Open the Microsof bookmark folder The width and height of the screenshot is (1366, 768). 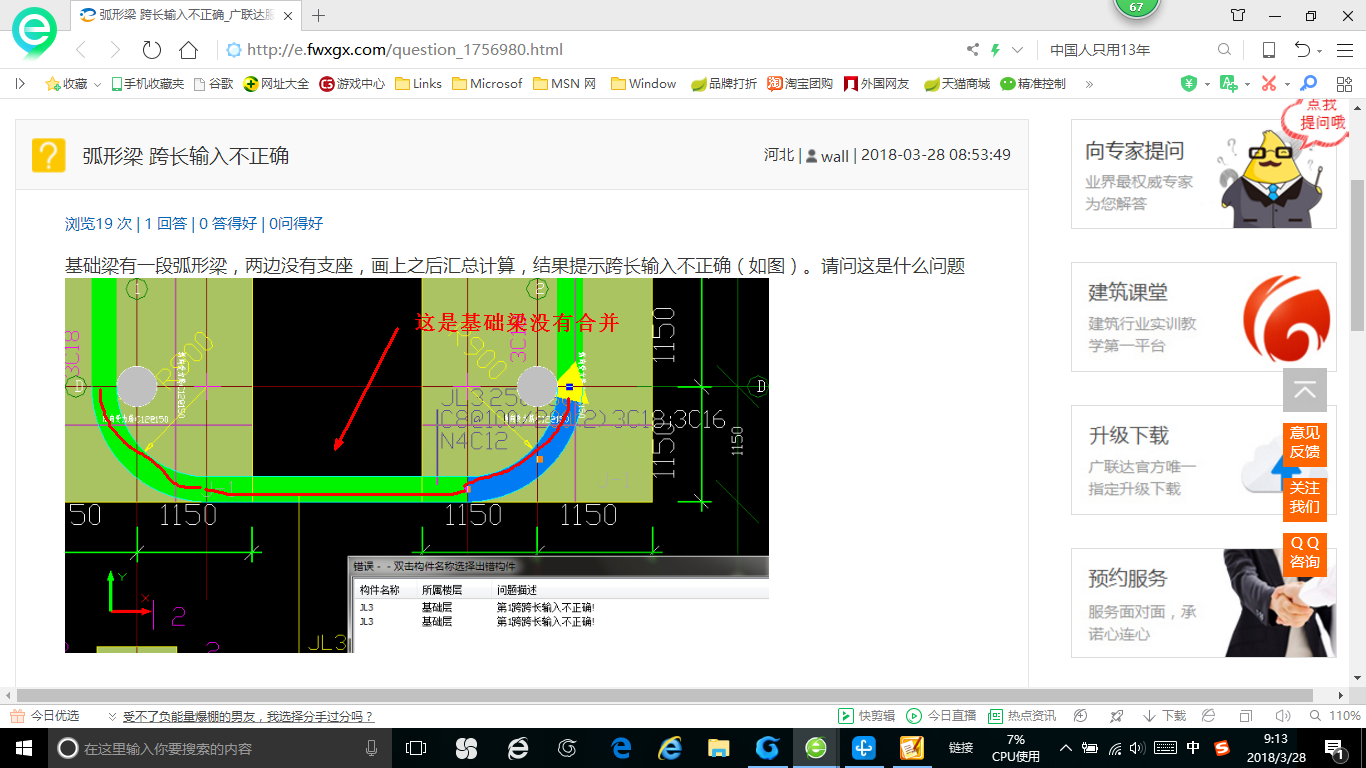(x=487, y=84)
